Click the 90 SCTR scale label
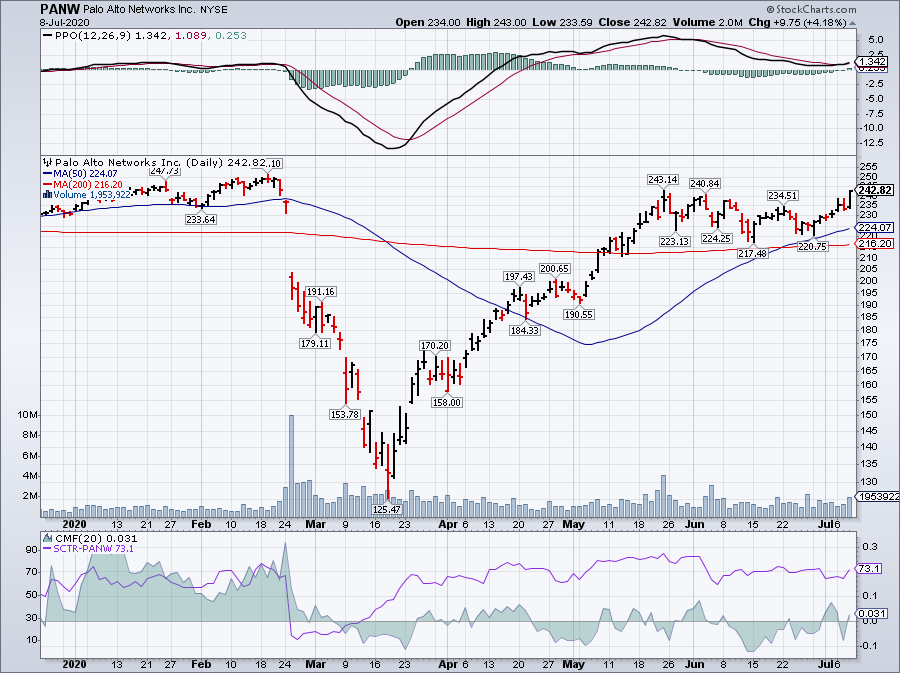 point(32,550)
